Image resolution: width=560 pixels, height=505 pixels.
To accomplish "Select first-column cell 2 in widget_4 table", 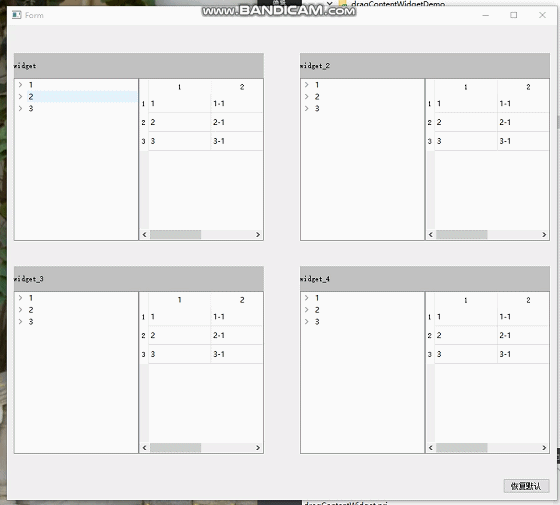I will (466, 335).
